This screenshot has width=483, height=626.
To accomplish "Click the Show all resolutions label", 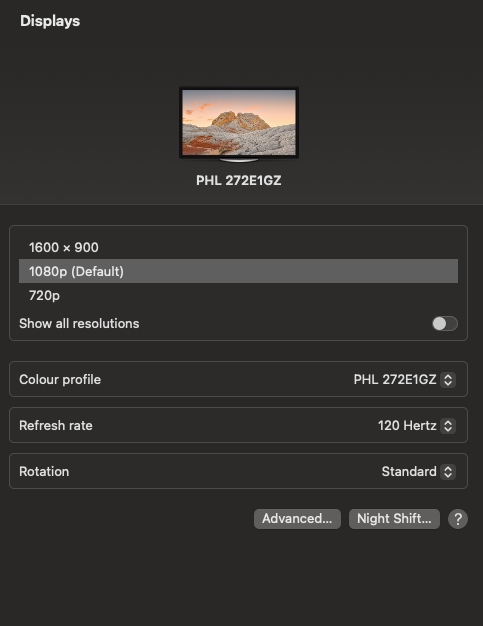I will 79,323.
